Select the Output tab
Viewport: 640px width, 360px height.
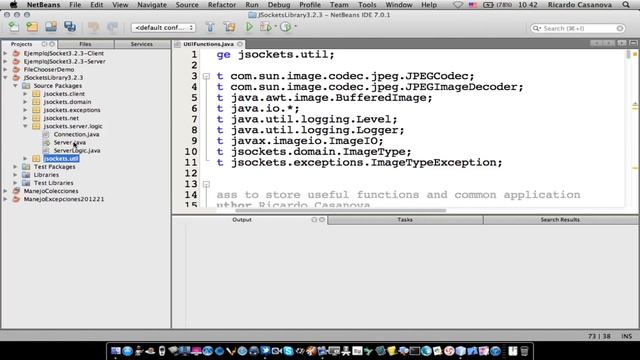coord(242,220)
